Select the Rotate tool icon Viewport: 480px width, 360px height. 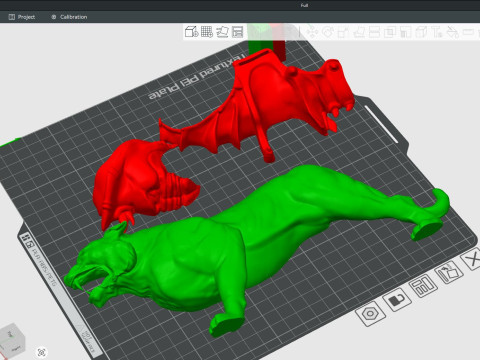tap(328, 32)
